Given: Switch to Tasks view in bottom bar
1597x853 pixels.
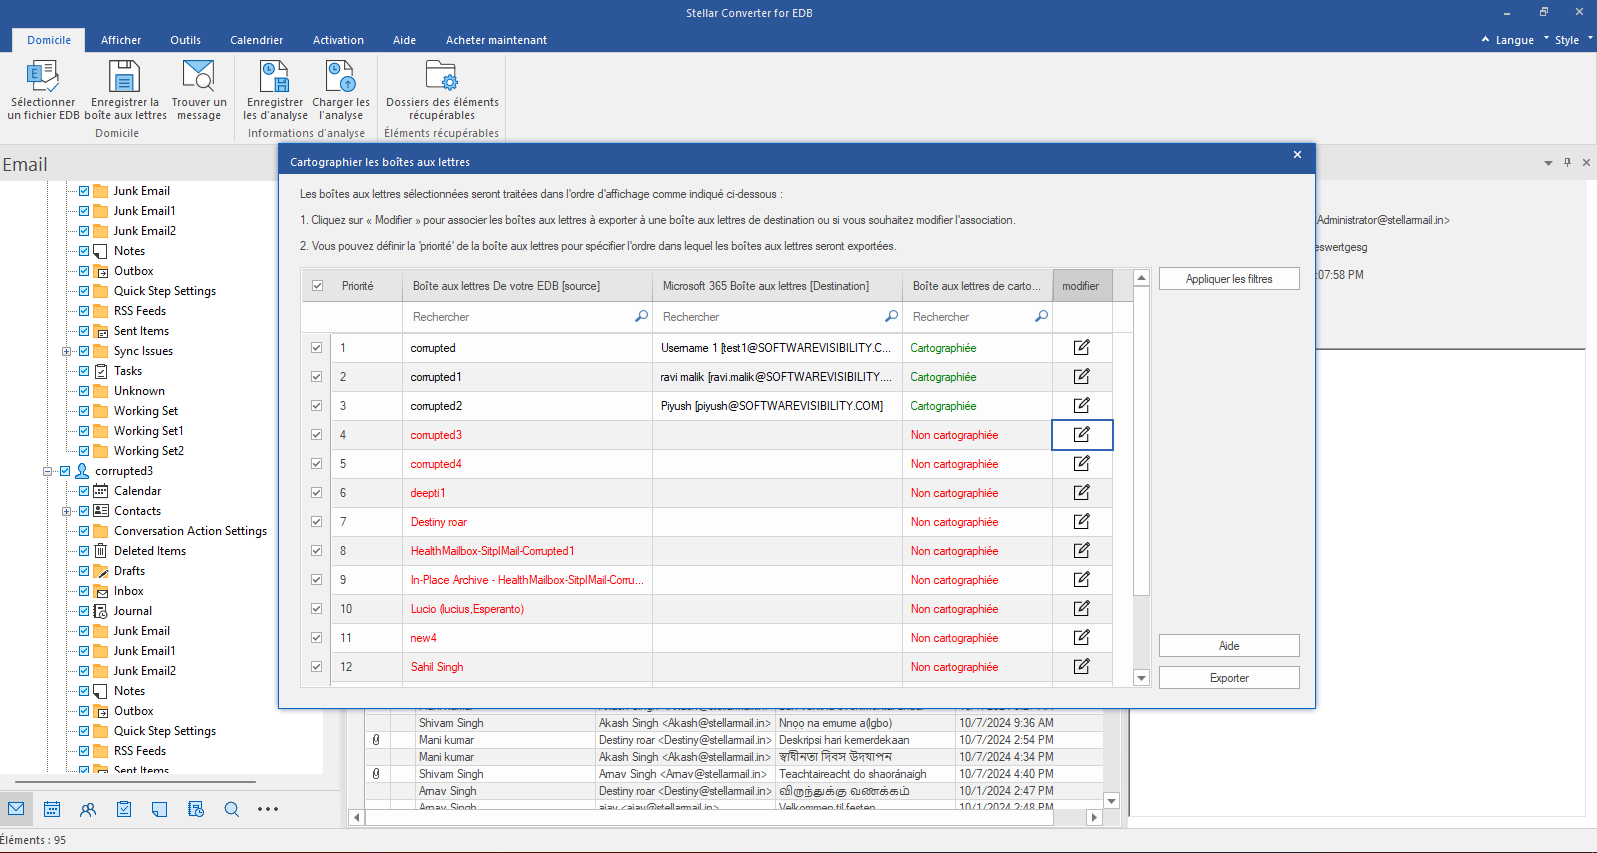Looking at the screenshot, I should click(124, 809).
